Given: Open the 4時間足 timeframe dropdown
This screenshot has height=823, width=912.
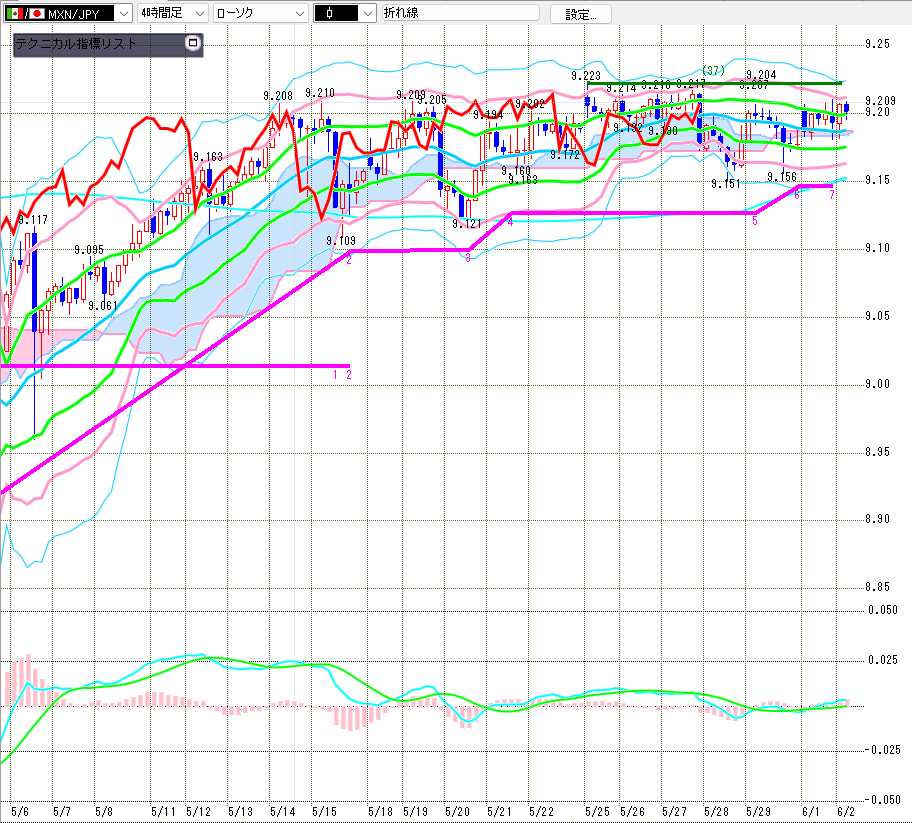Looking at the screenshot, I should 173,13.
